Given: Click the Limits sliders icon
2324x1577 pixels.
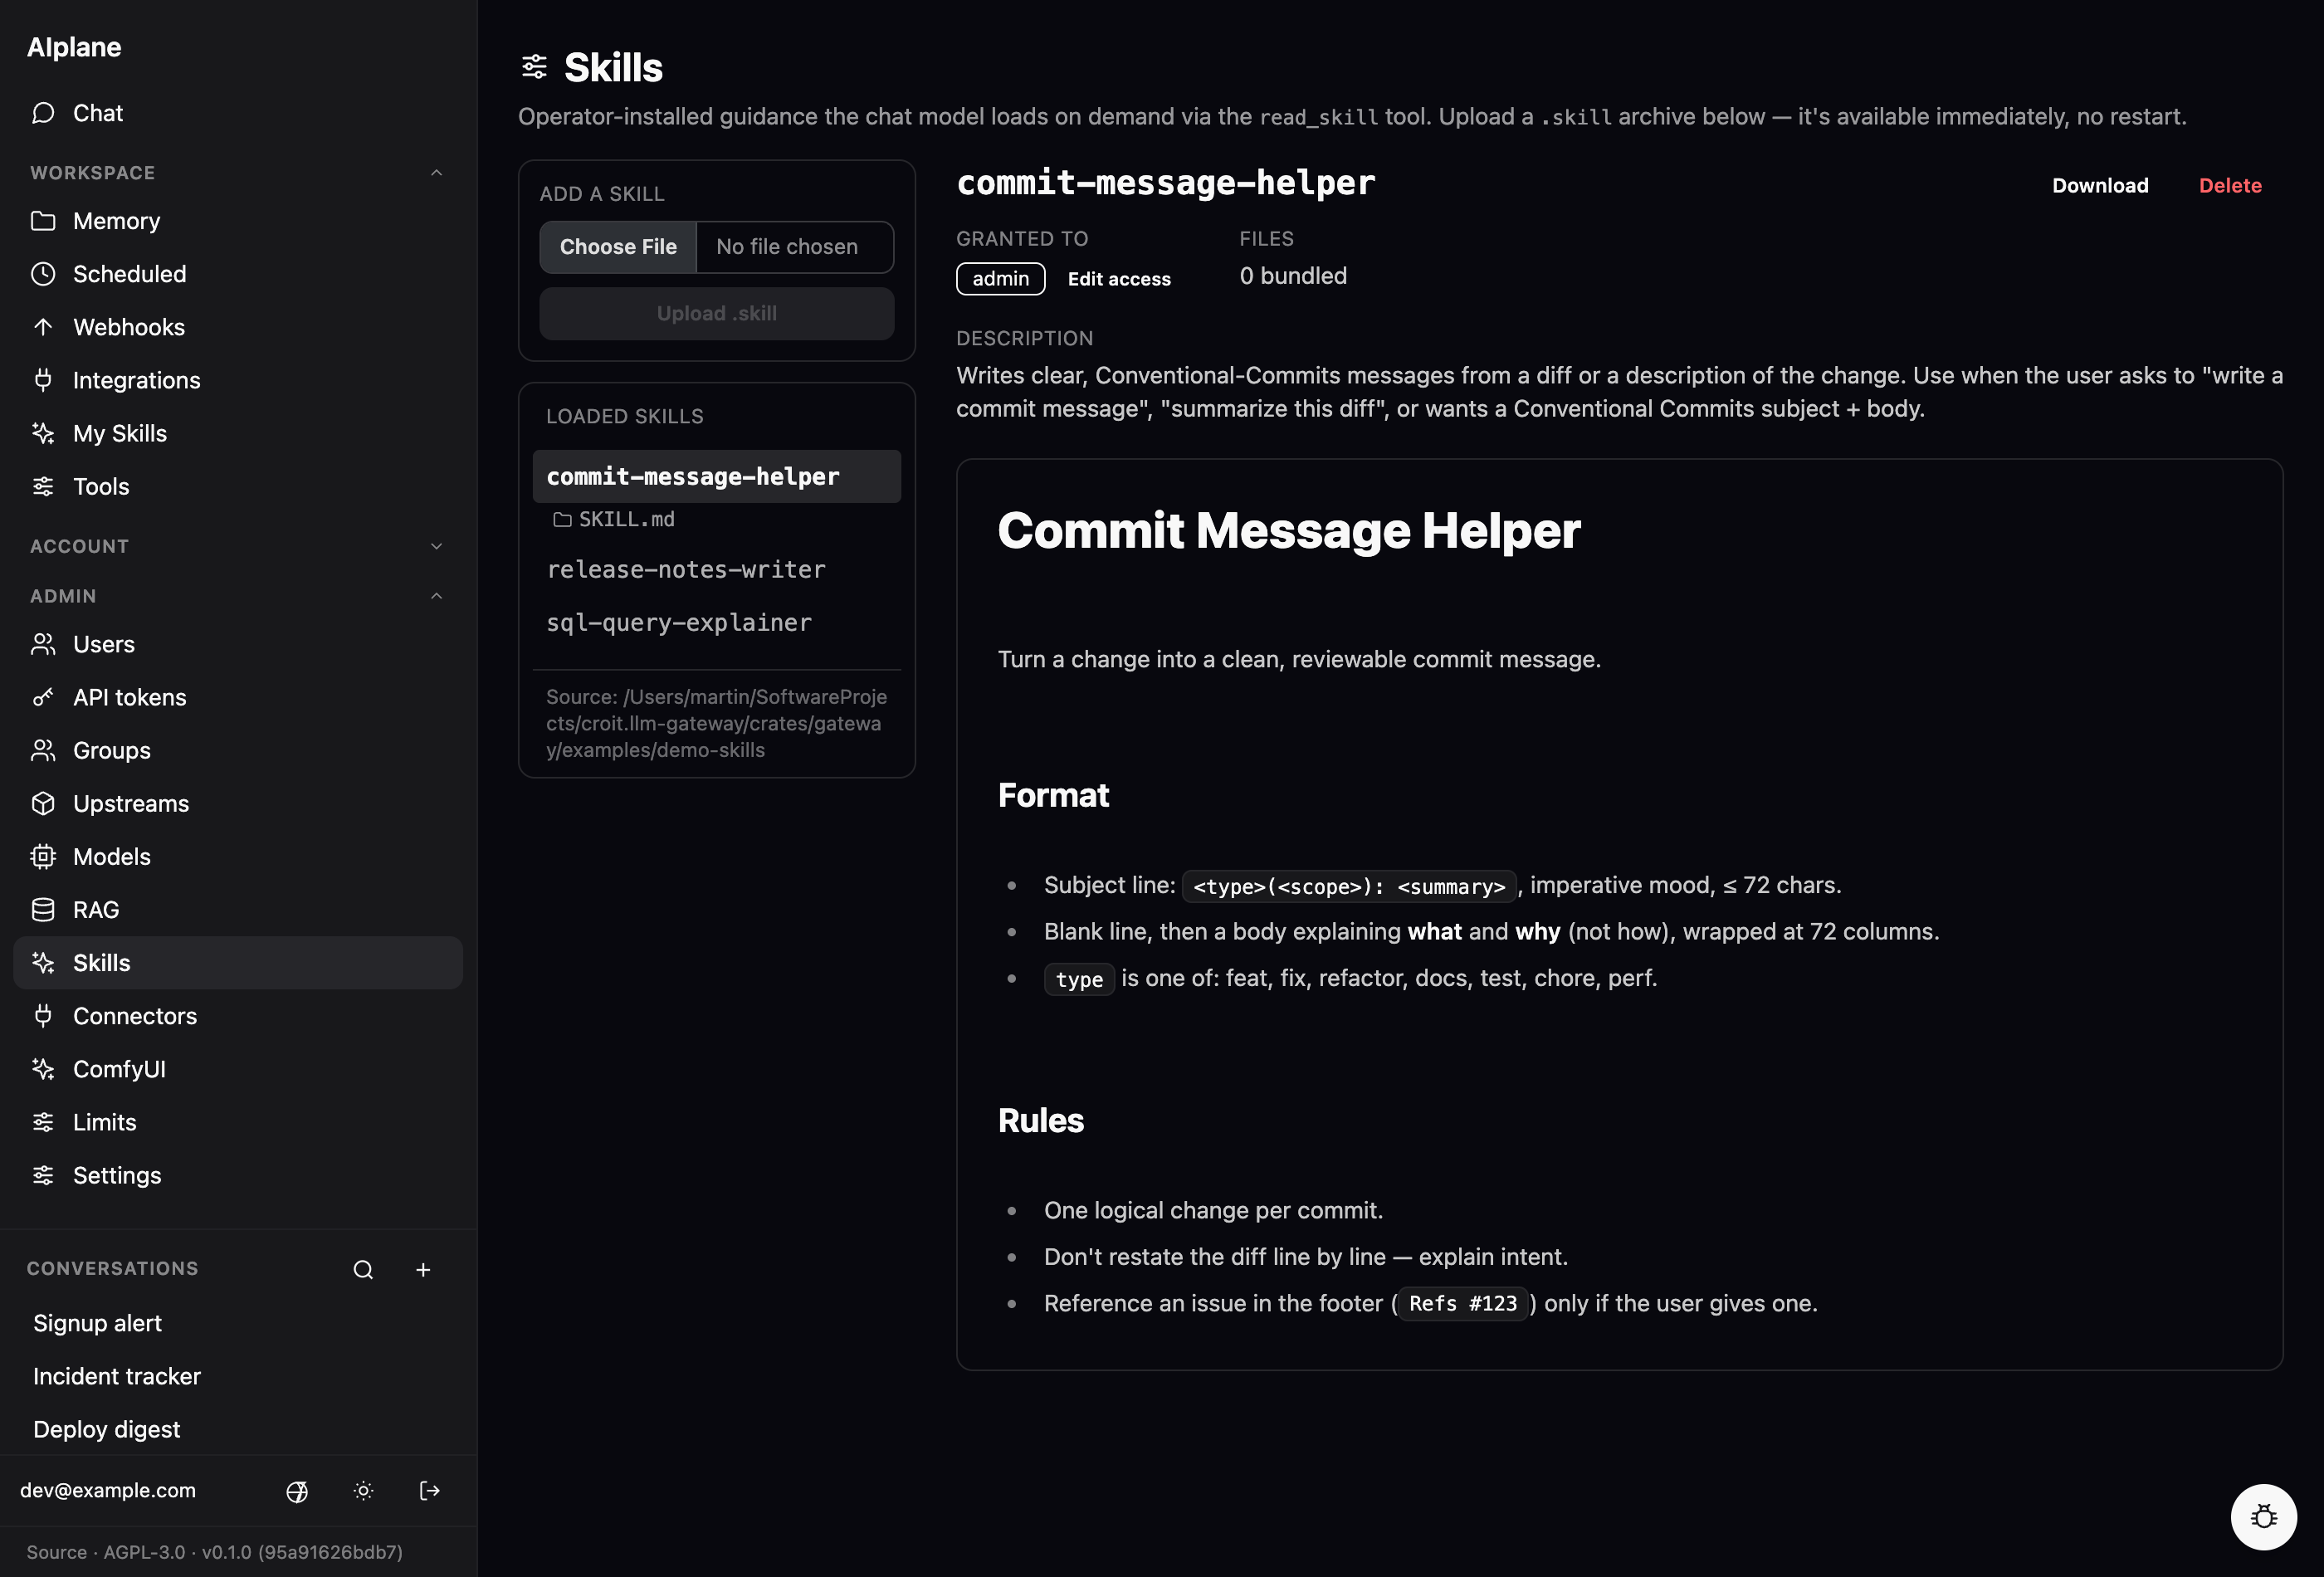Looking at the screenshot, I should [43, 1121].
